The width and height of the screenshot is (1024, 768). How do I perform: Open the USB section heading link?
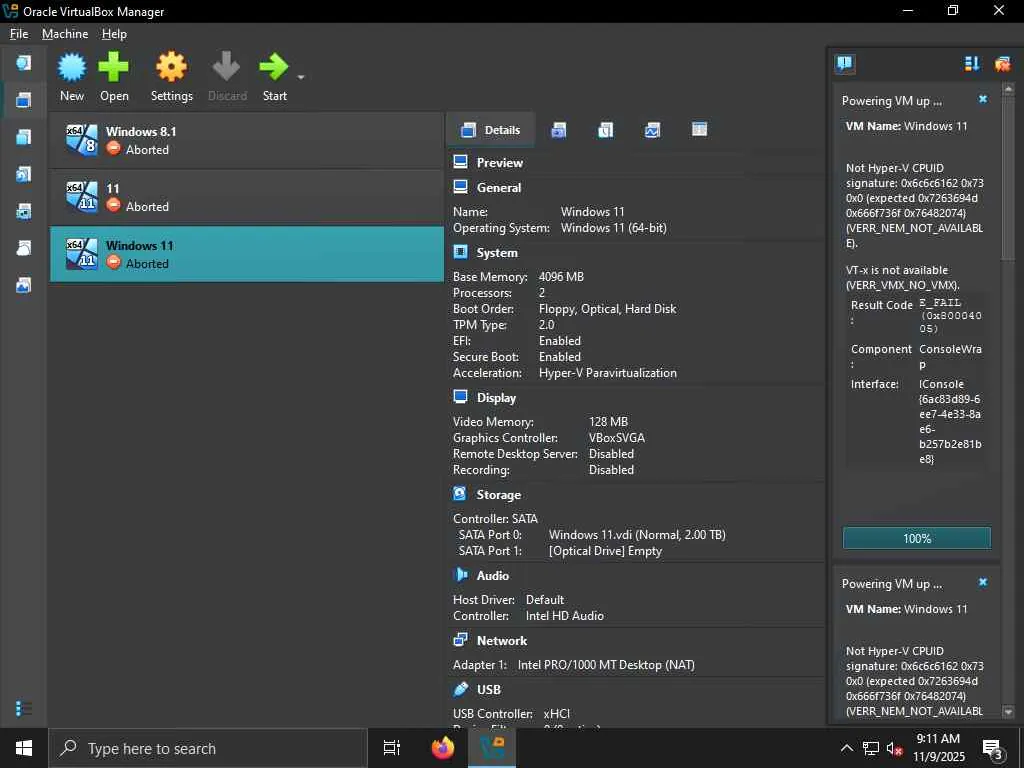pyautogui.click(x=488, y=690)
